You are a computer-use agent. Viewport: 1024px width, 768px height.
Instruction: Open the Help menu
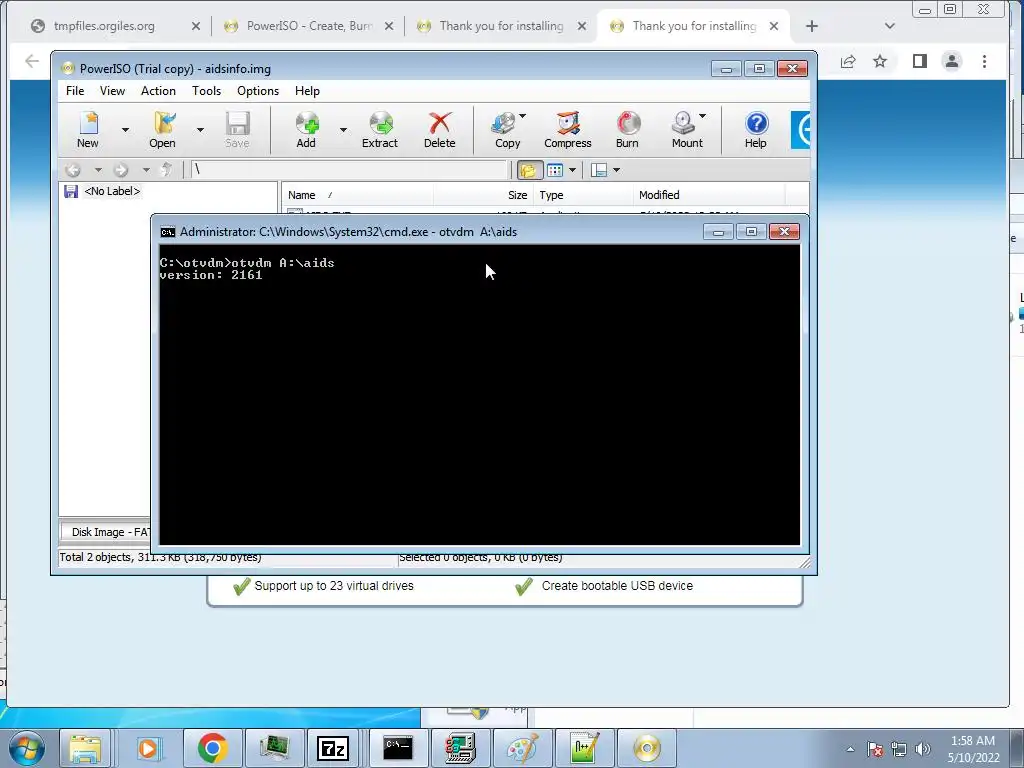307,91
